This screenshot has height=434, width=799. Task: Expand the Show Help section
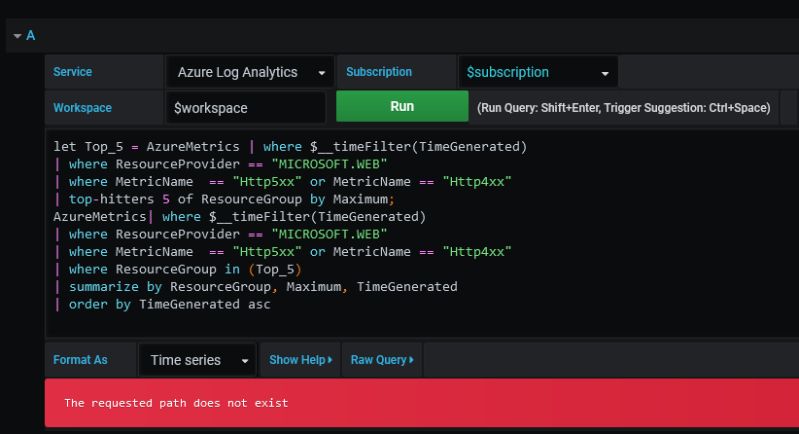point(301,360)
